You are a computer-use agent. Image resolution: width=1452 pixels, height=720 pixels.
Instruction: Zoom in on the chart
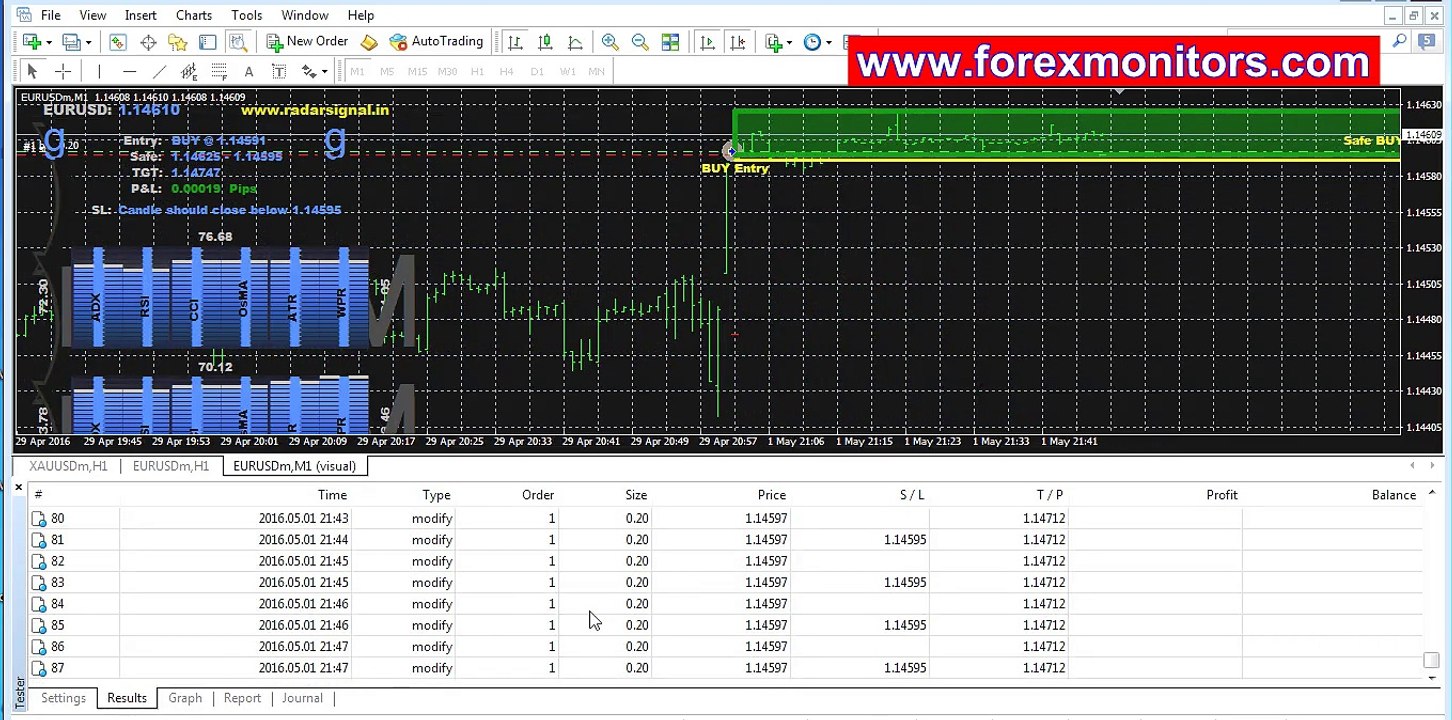(x=610, y=42)
